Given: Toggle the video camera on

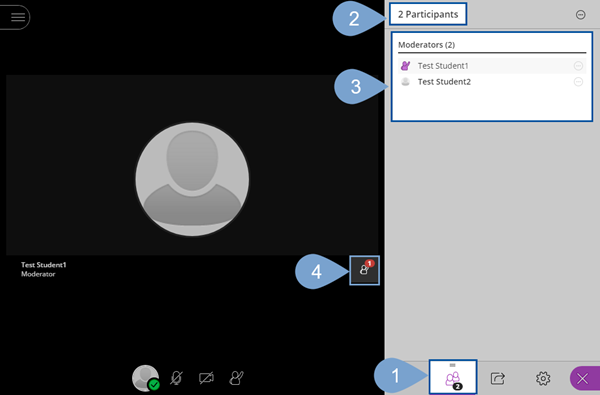Looking at the screenshot, I should pos(206,378).
